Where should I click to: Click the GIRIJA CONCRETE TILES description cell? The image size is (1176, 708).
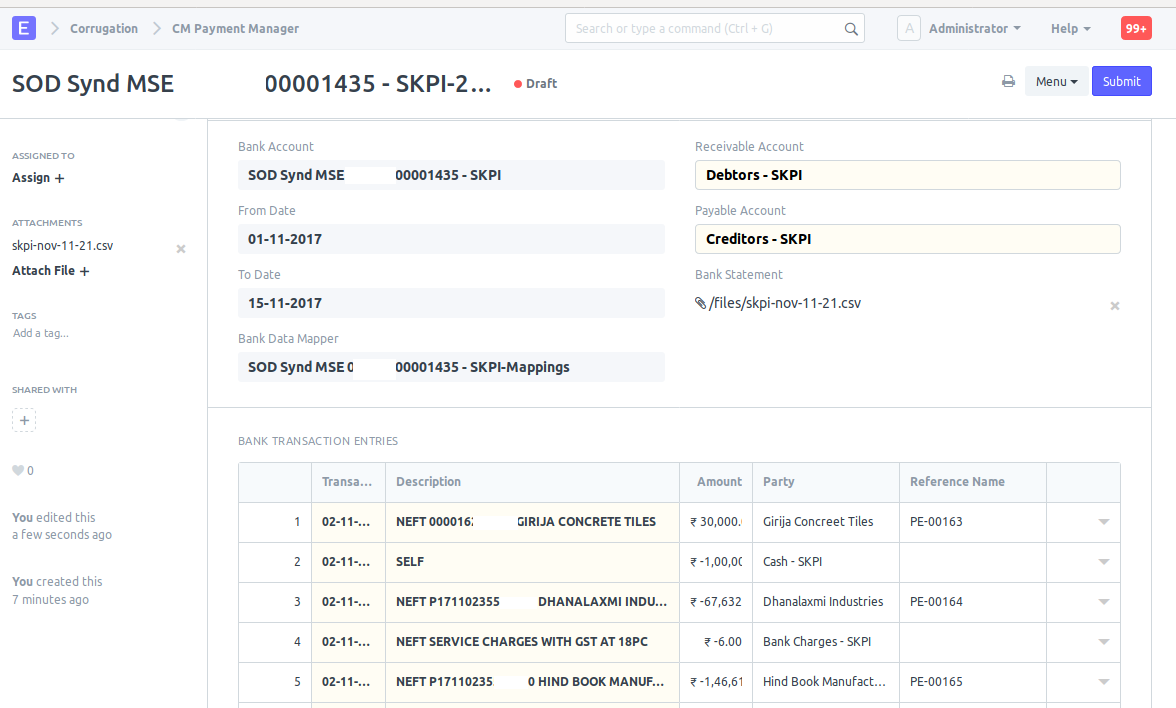coord(532,522)
